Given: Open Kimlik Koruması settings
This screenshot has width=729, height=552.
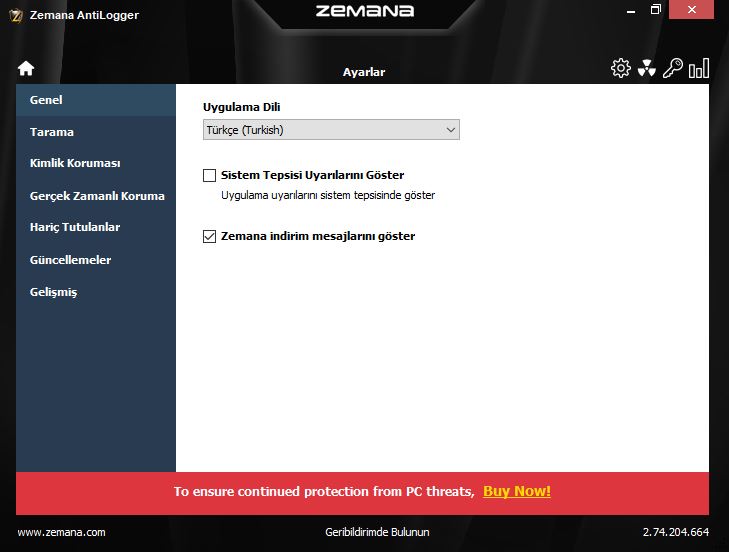Looking at the screenshot, I should 96,163.
